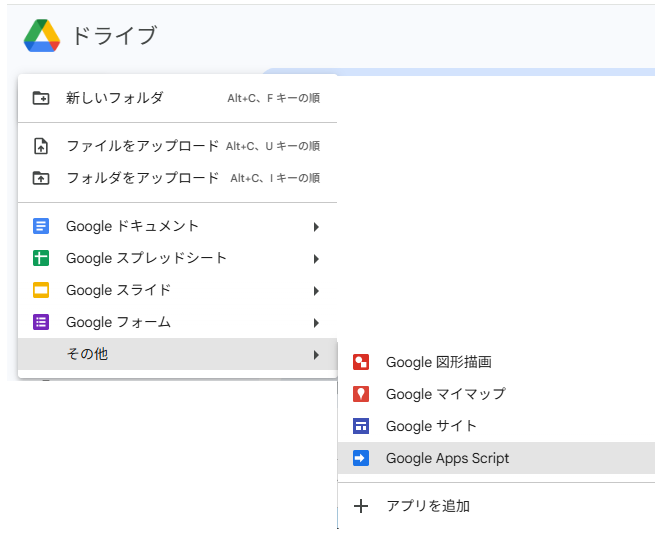
Task: Expand the Google ドキュメント submenu arrow
Action: [316, 227]
